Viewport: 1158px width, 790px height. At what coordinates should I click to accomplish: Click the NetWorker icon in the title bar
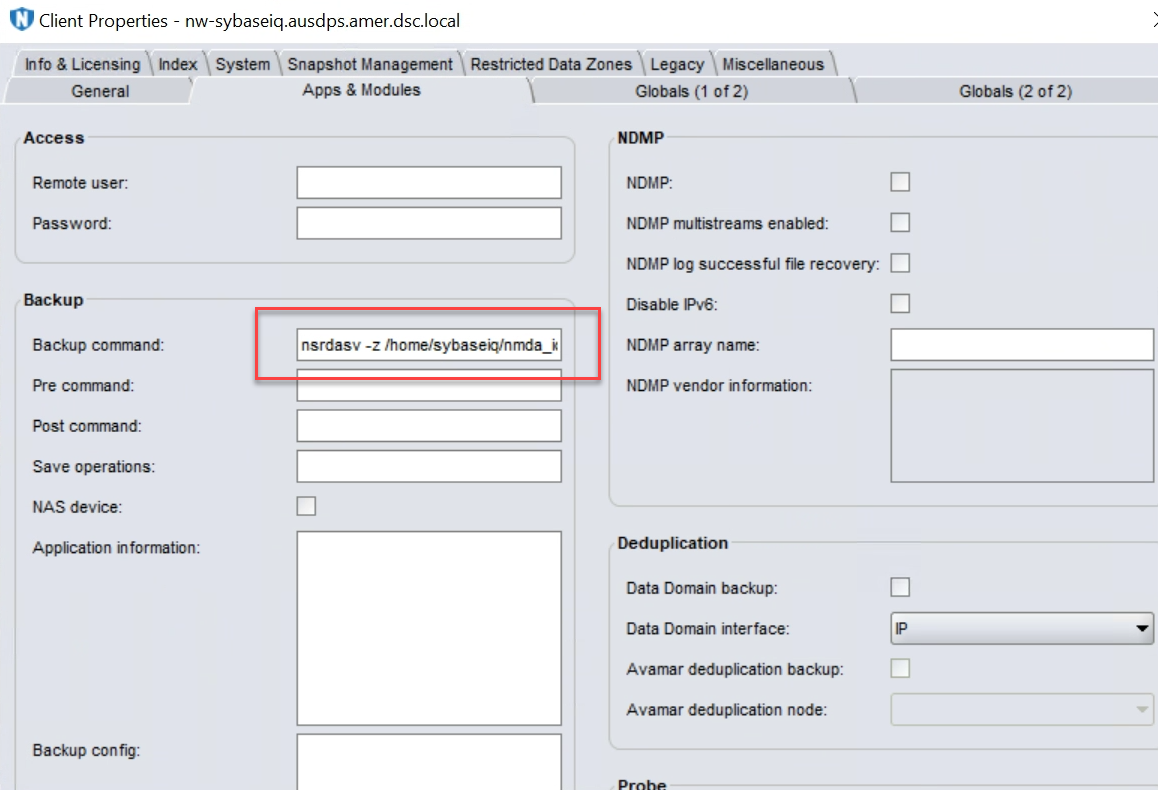[21, 20]
